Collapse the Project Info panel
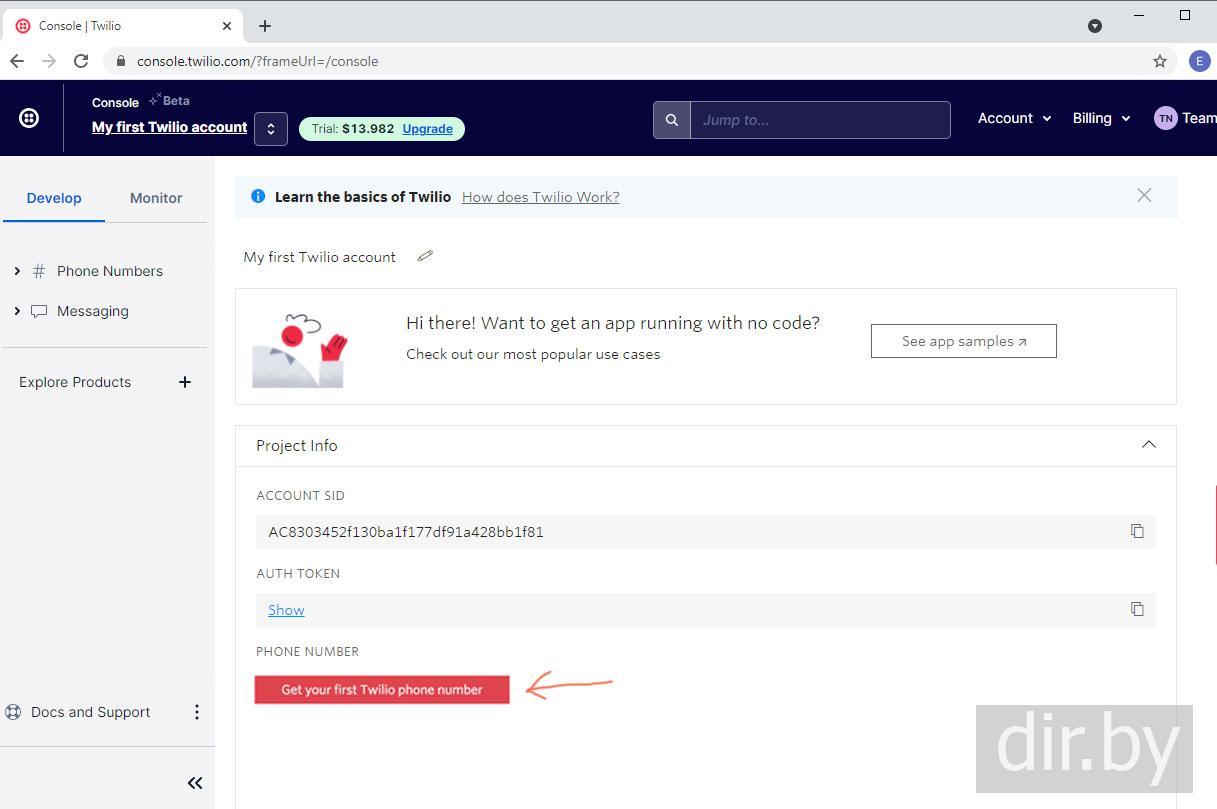 click(1148, 445)
